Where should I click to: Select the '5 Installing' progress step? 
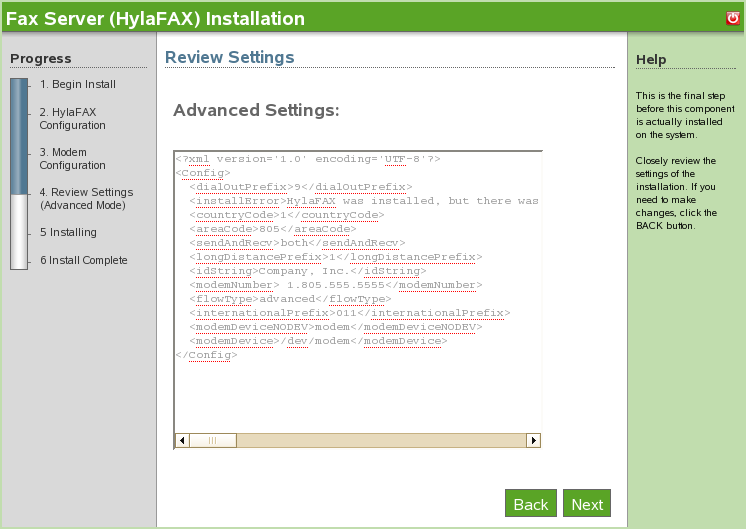click(68, 232)
